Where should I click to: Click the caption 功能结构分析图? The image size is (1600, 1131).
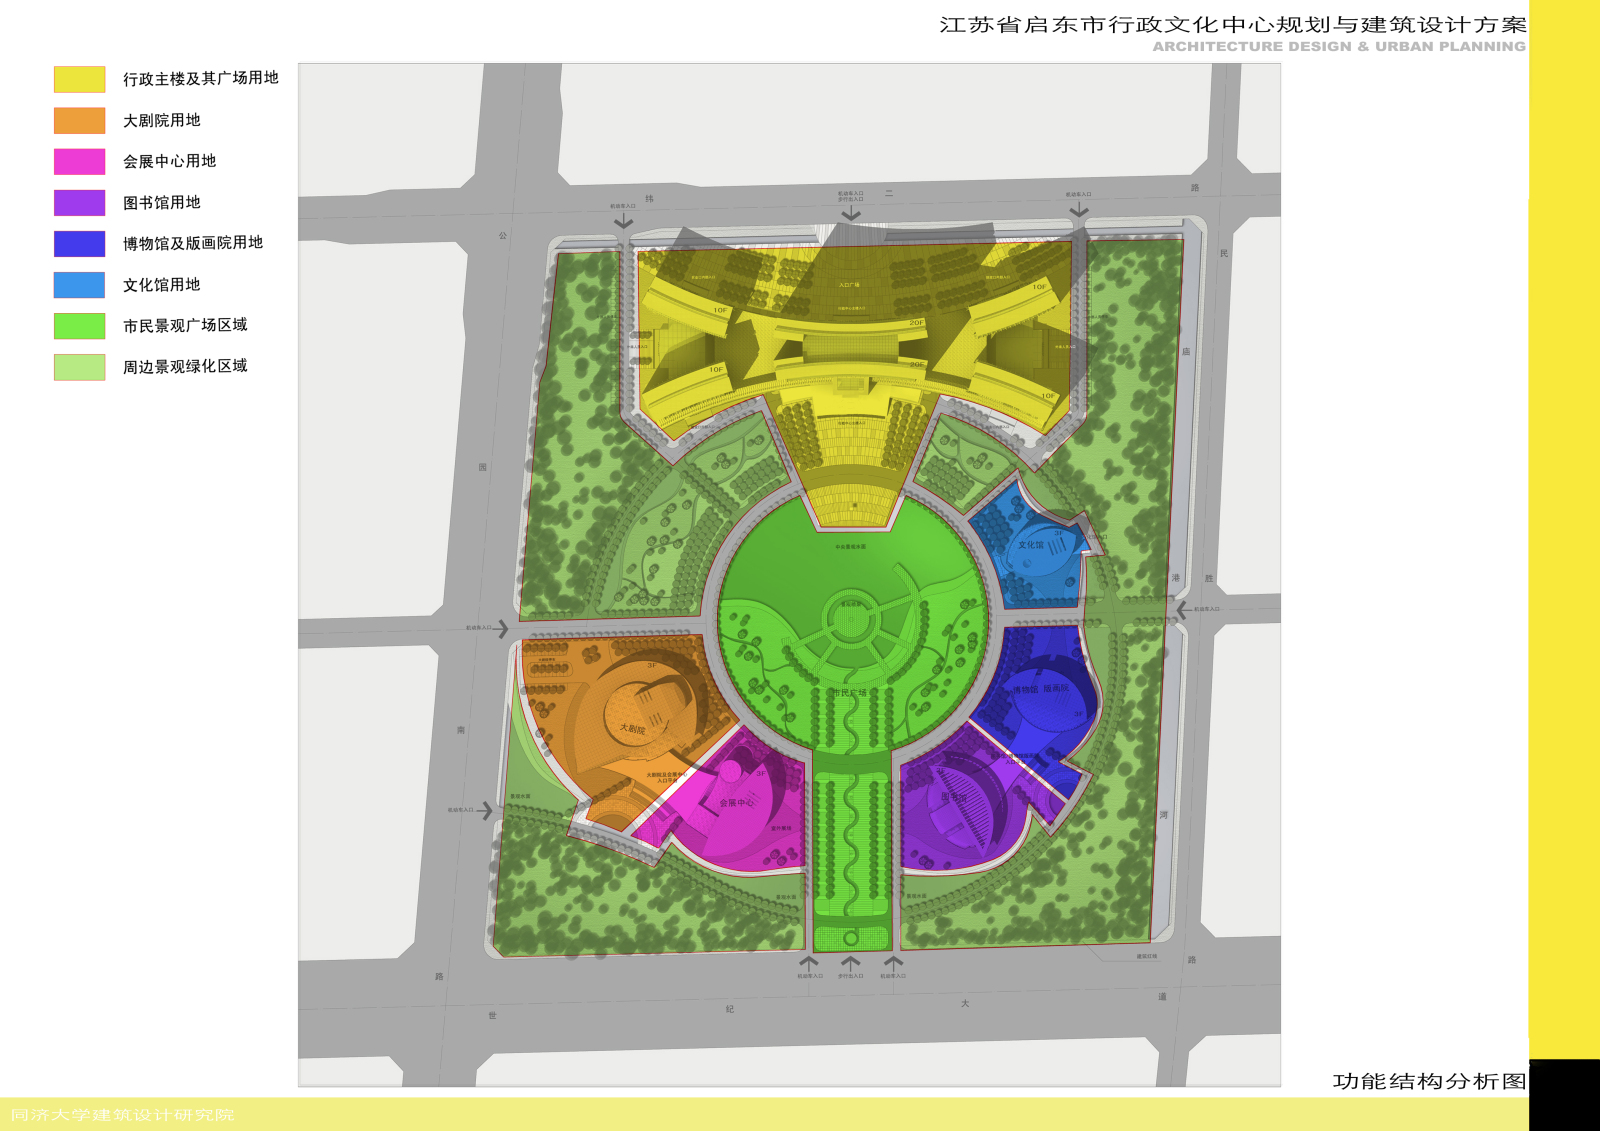click(1430, 1081)
